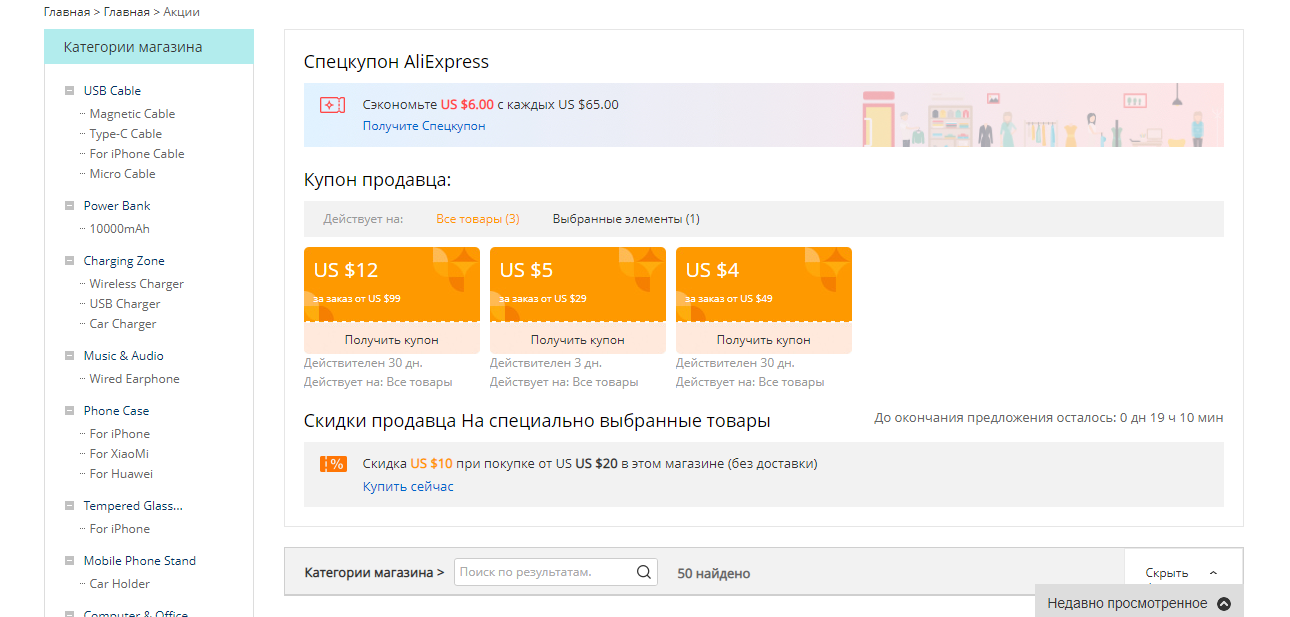Click the AliExpress shopping banner illustration

click(x=1042, y=116)
